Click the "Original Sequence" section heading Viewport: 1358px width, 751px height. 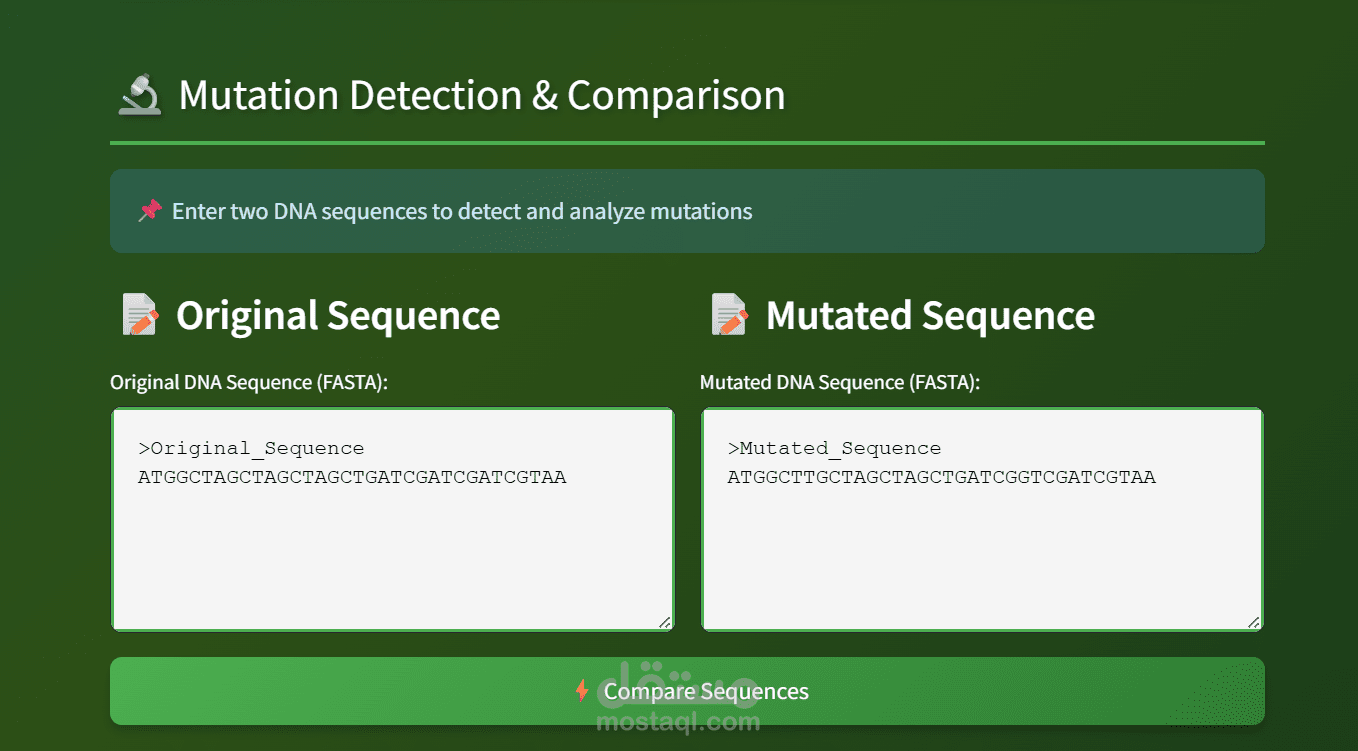coord(338,315)
